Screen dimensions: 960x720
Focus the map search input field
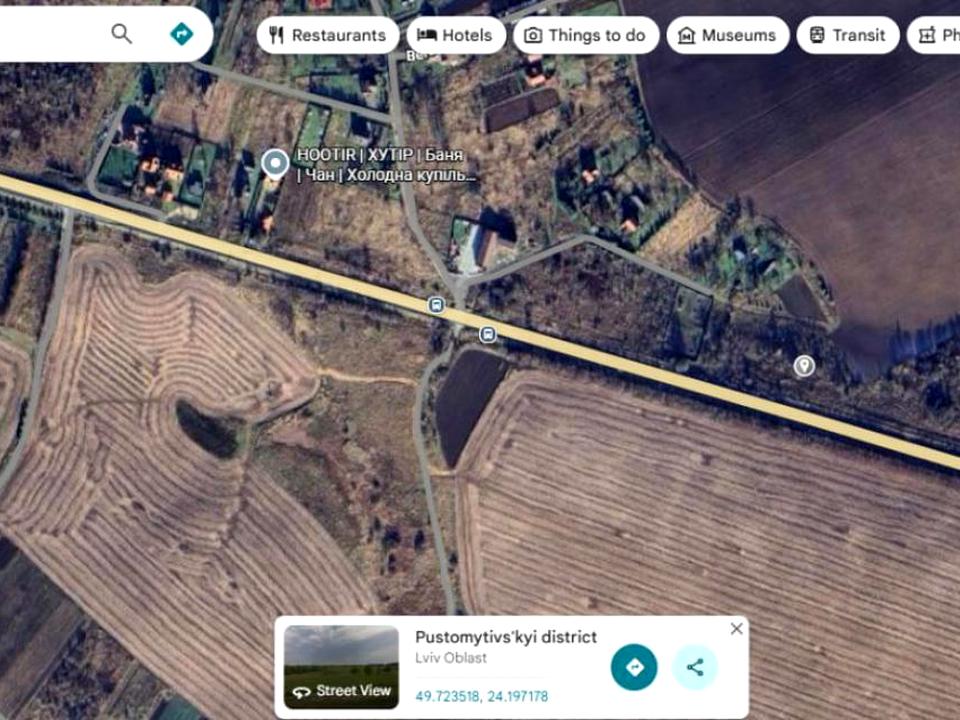pos(50,34)
